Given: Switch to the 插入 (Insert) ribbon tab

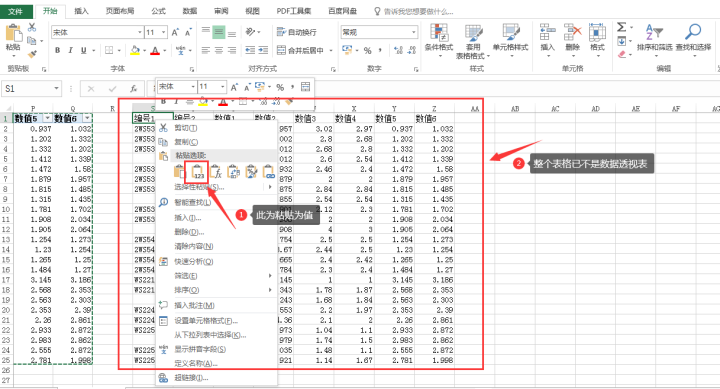Looking at the screenshot, I should coord(81,11).
